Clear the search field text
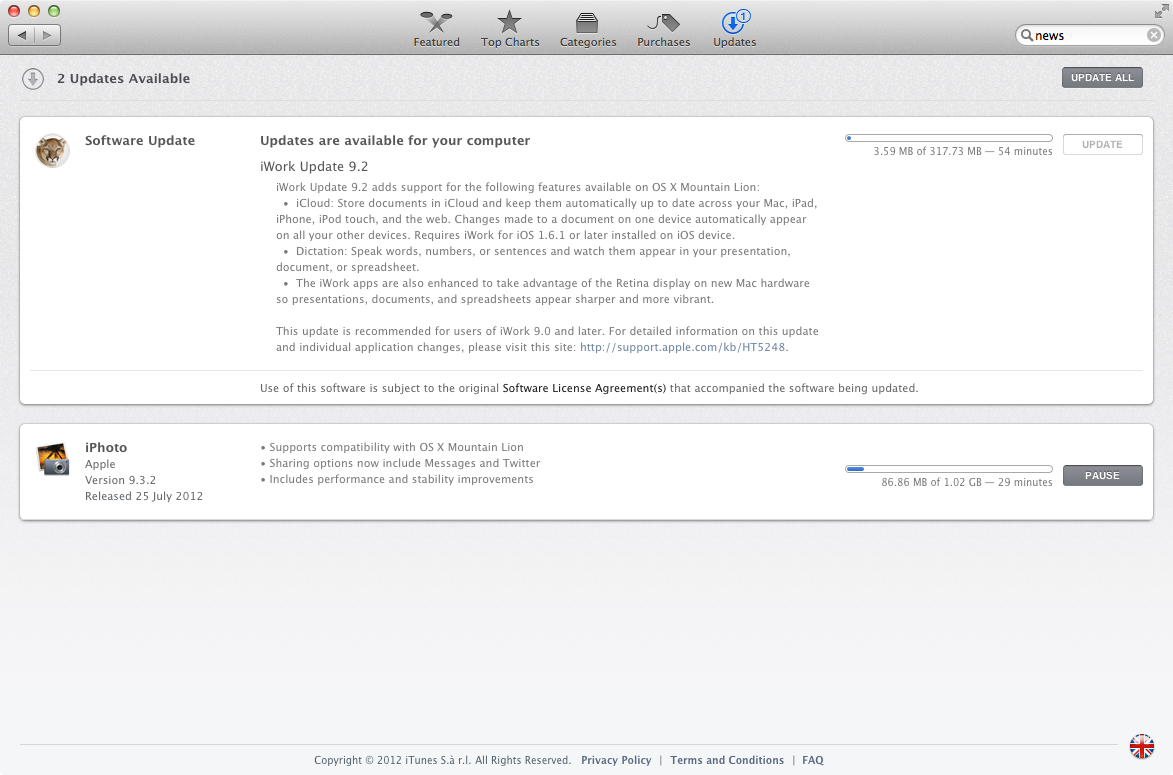The image size is (1173, 775). click(1154, 35)
